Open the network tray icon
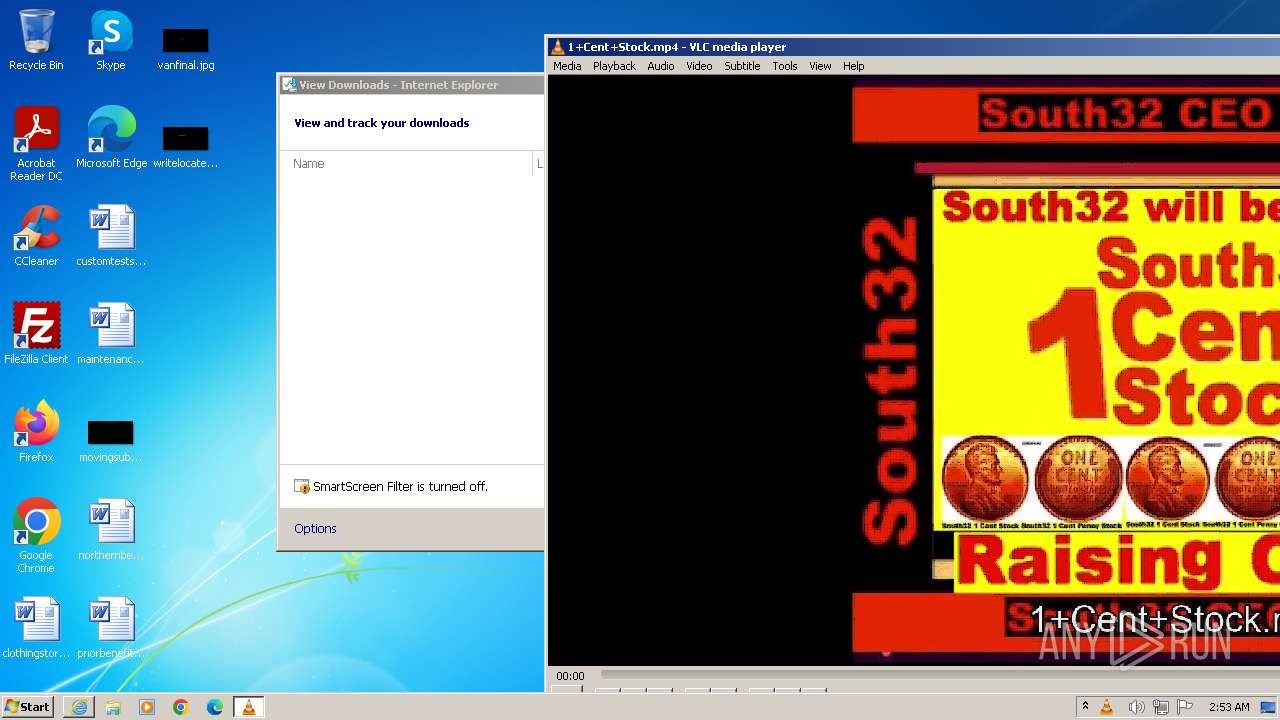1280x720 pixels. (1161, 707)
